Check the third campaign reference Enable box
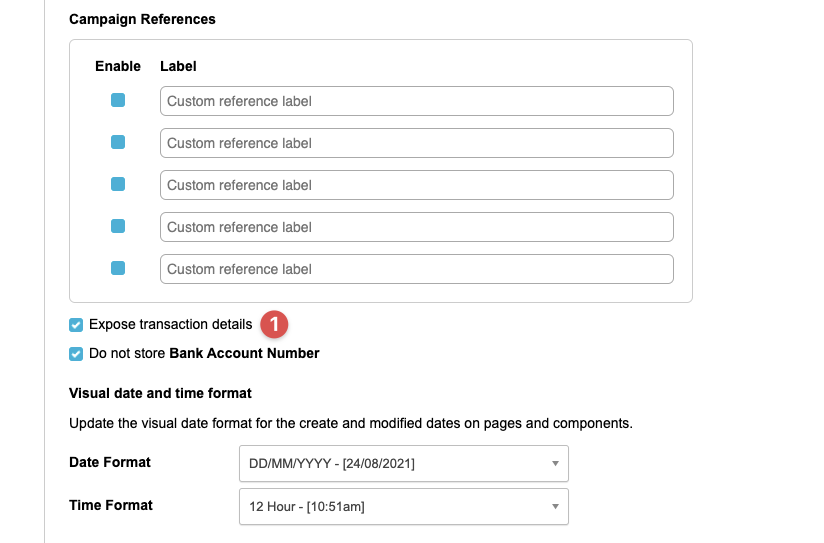824x543 pixels. (118, 184)
